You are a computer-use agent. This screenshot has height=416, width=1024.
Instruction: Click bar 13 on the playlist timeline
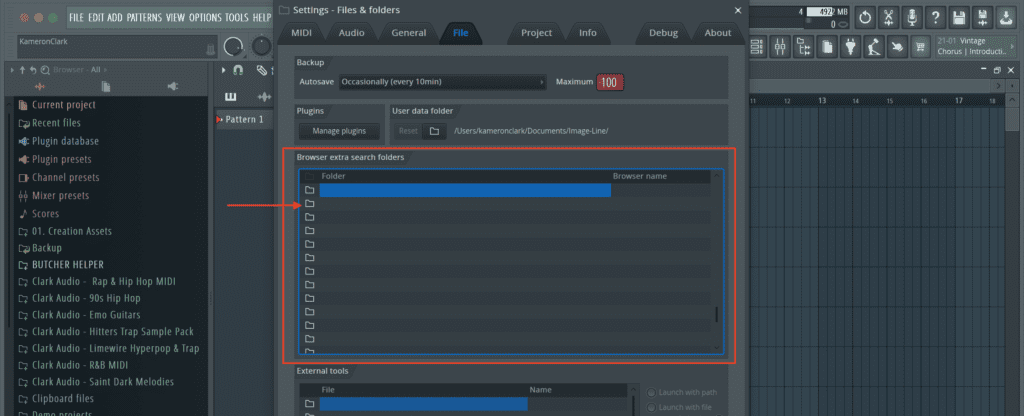click(x=822, y=101)
